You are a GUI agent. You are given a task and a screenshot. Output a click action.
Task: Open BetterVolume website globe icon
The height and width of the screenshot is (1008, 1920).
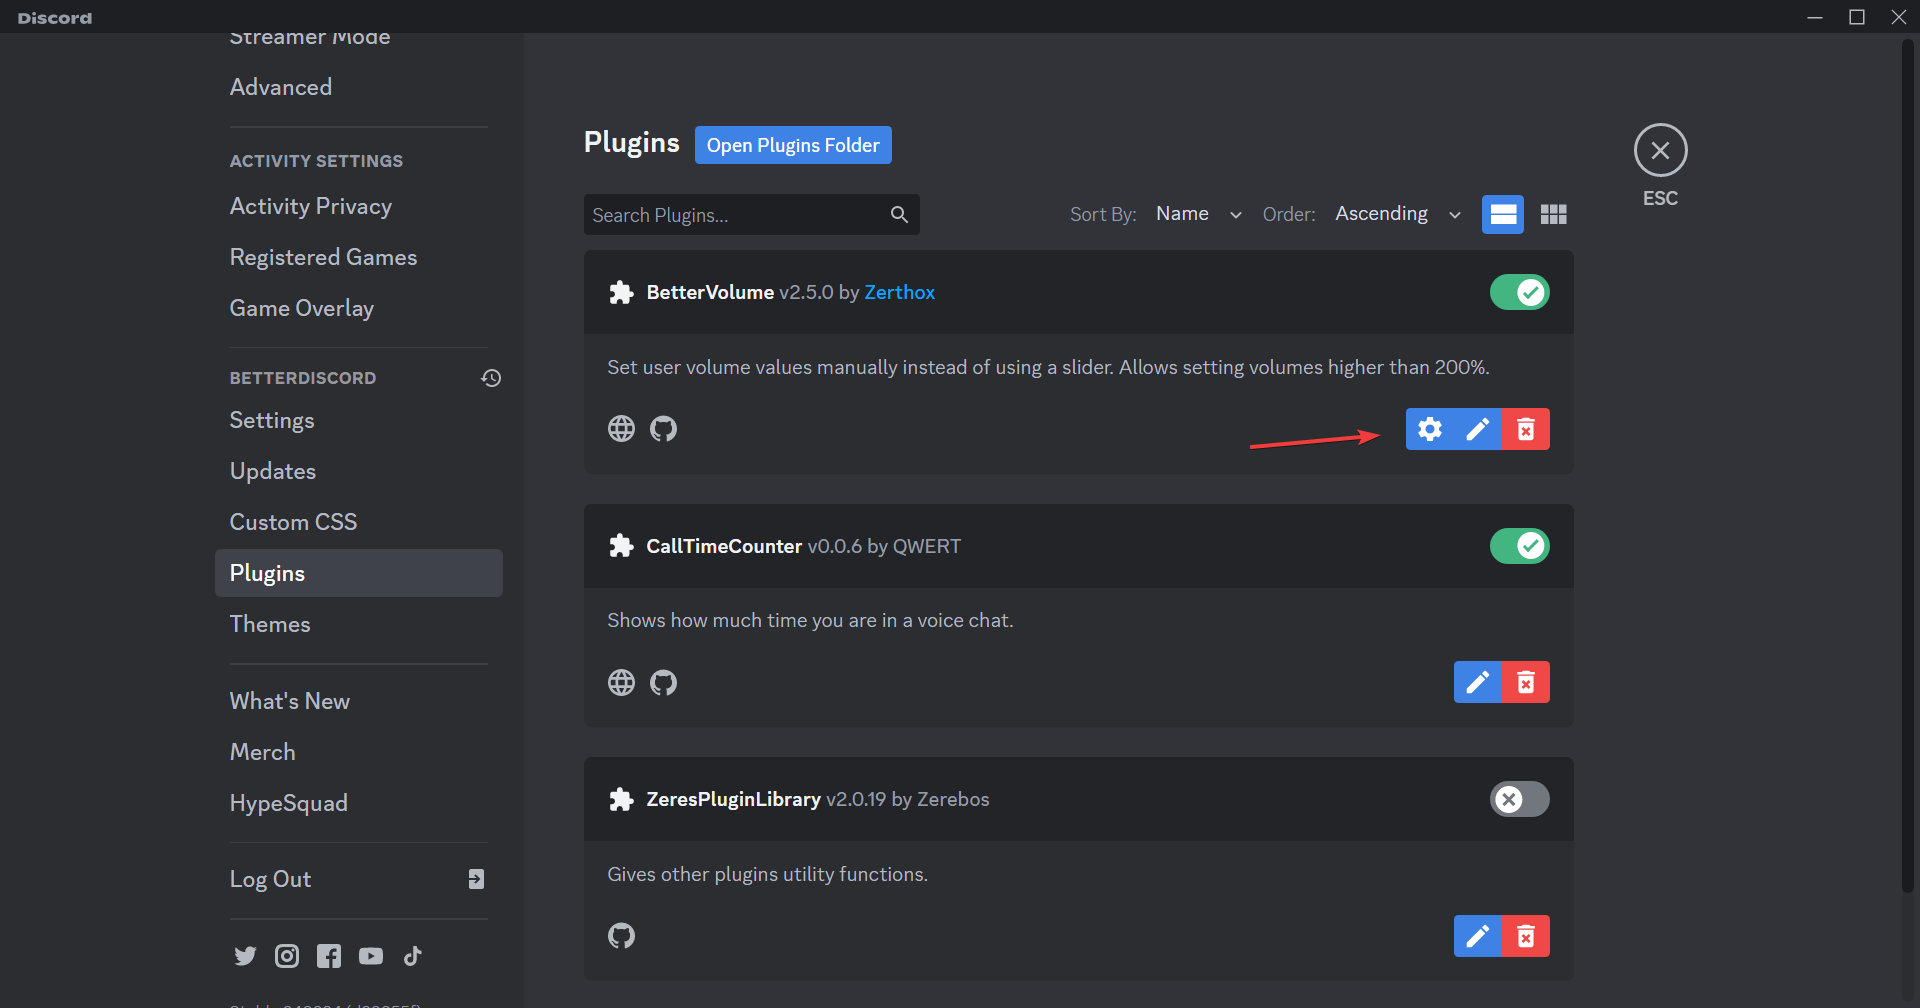[x=621, y=429]
